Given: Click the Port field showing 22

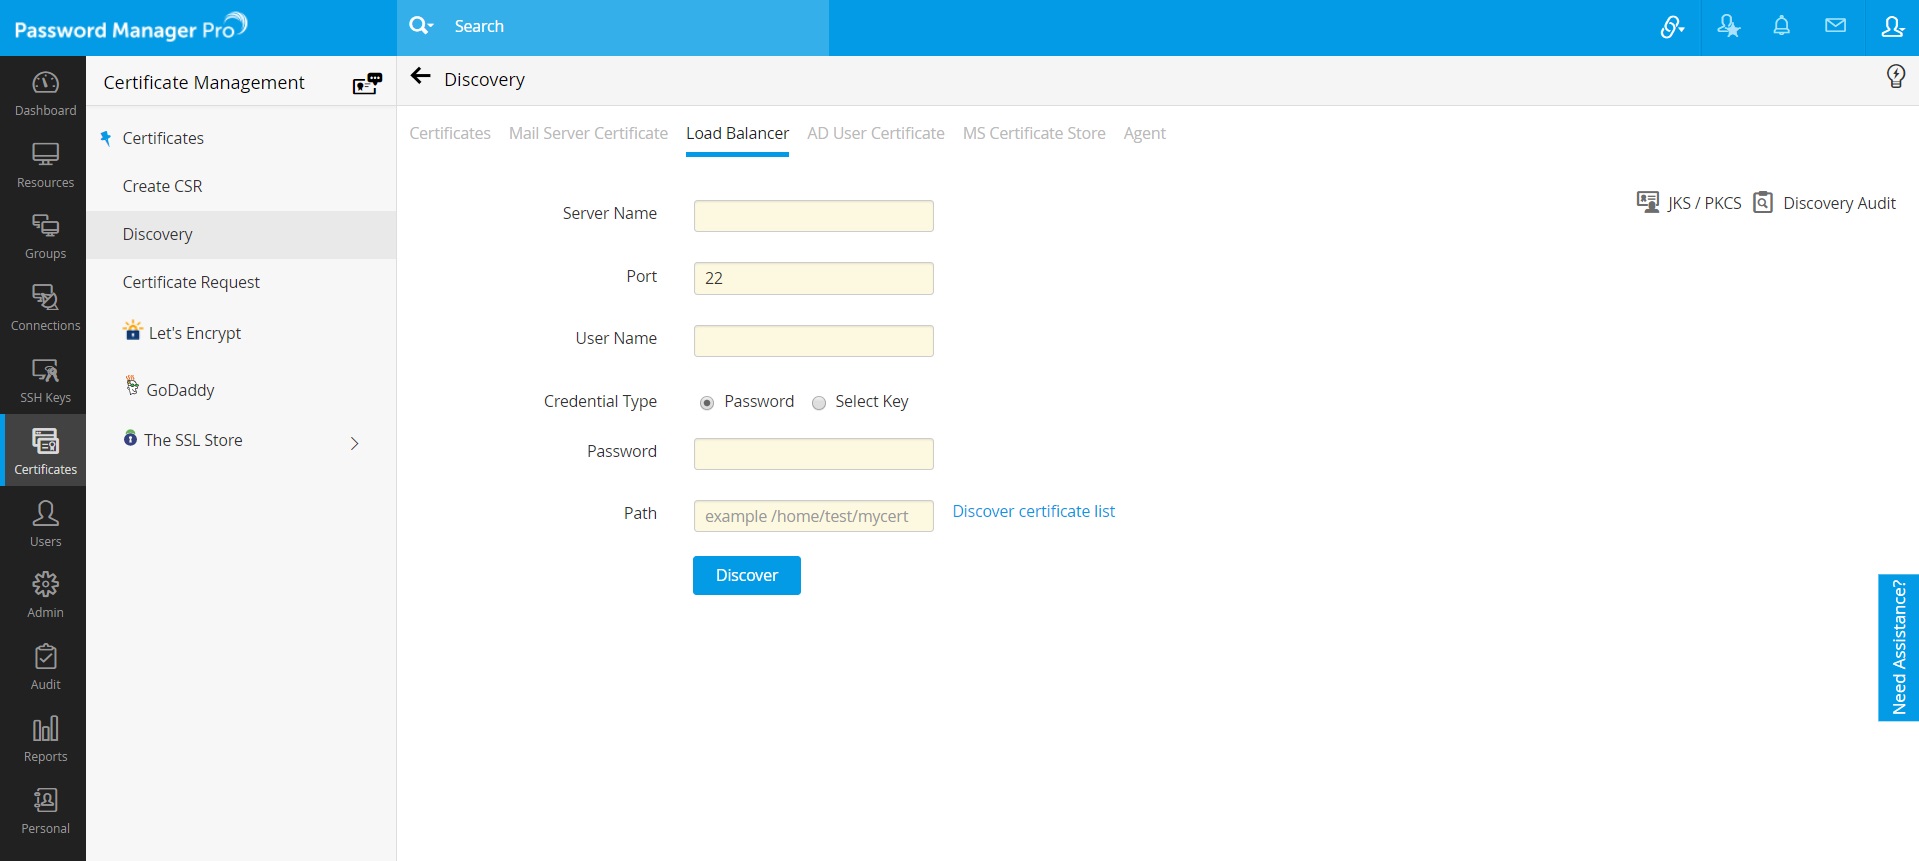Looking at the screenshot, I should click(814, 278).
